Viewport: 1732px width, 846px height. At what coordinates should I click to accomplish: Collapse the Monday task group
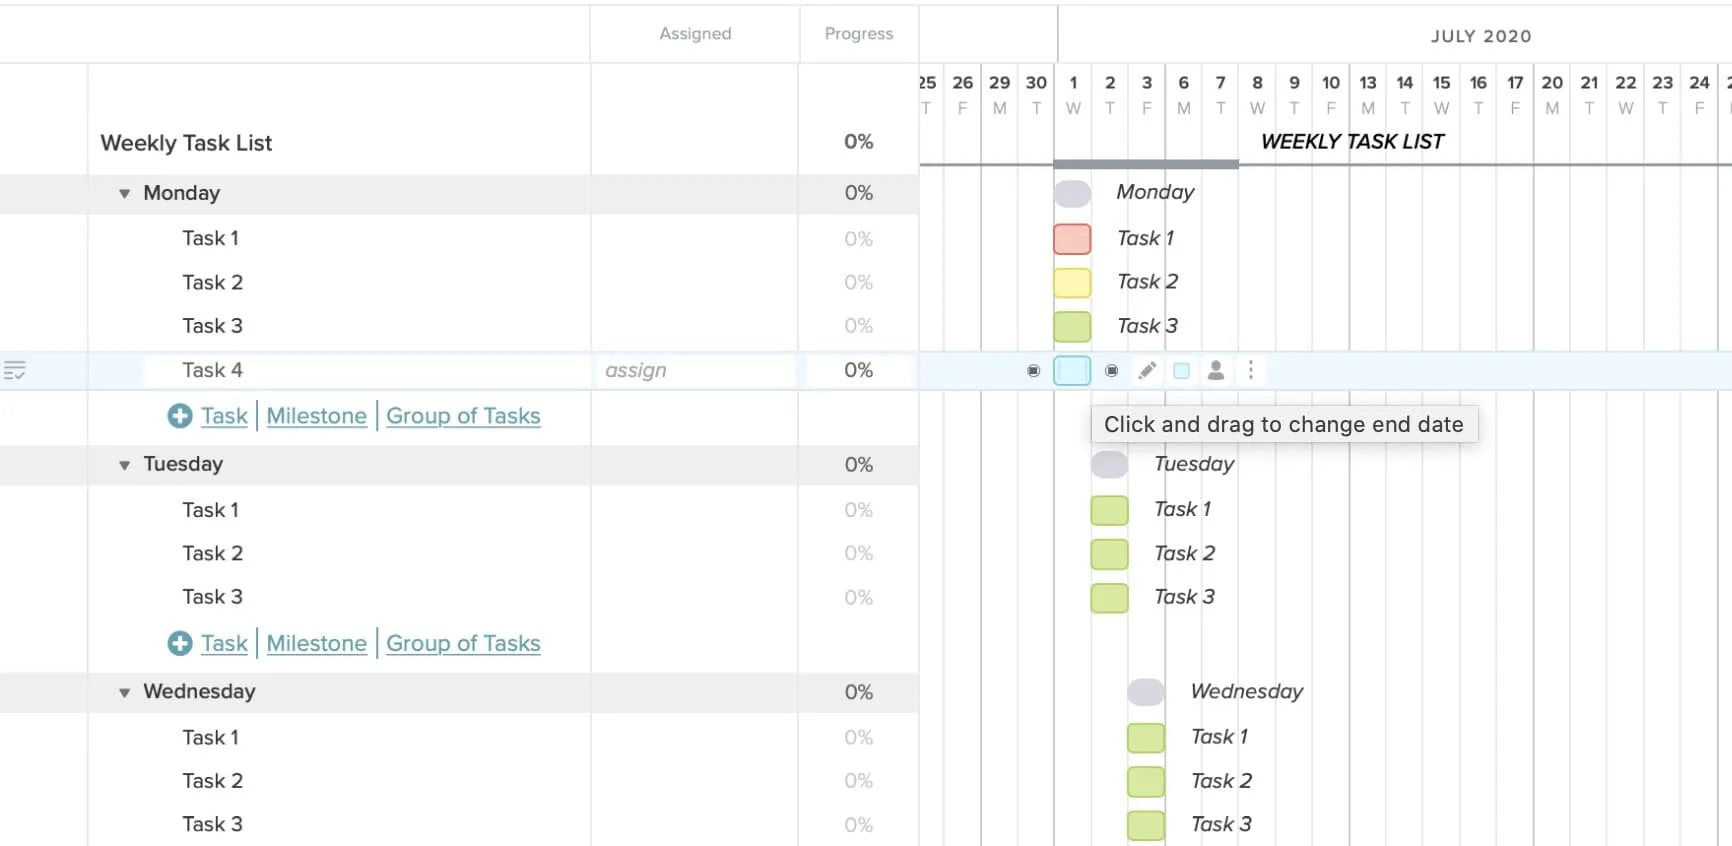(125, 194)
